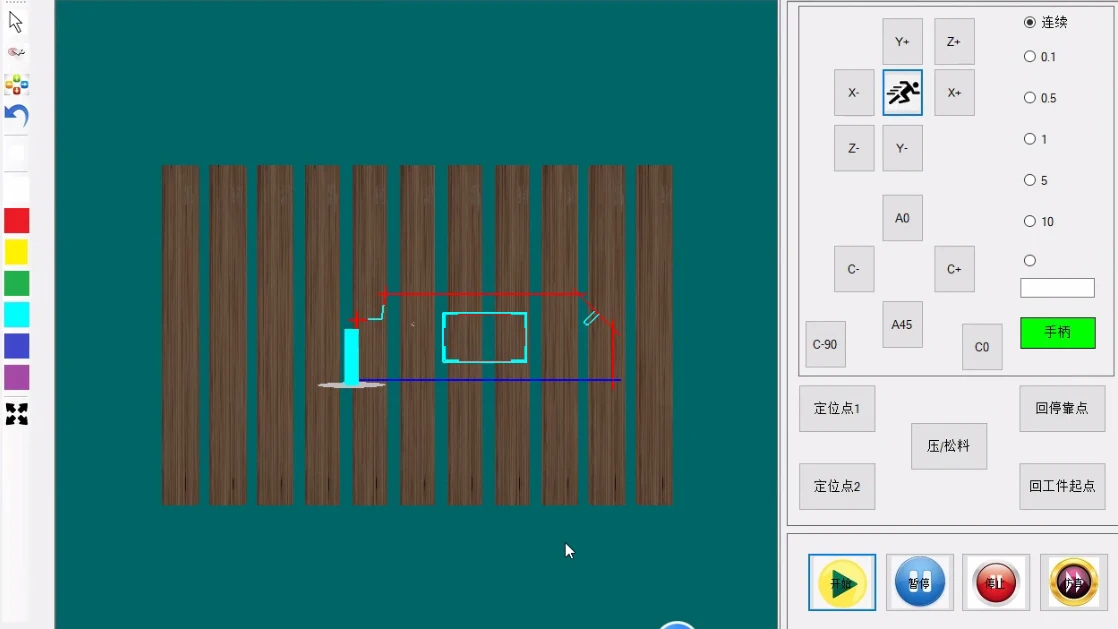Rotate with the C- button
This screenshot has height=629, width=1118.
pyautogui.click(x=853, y=269)
